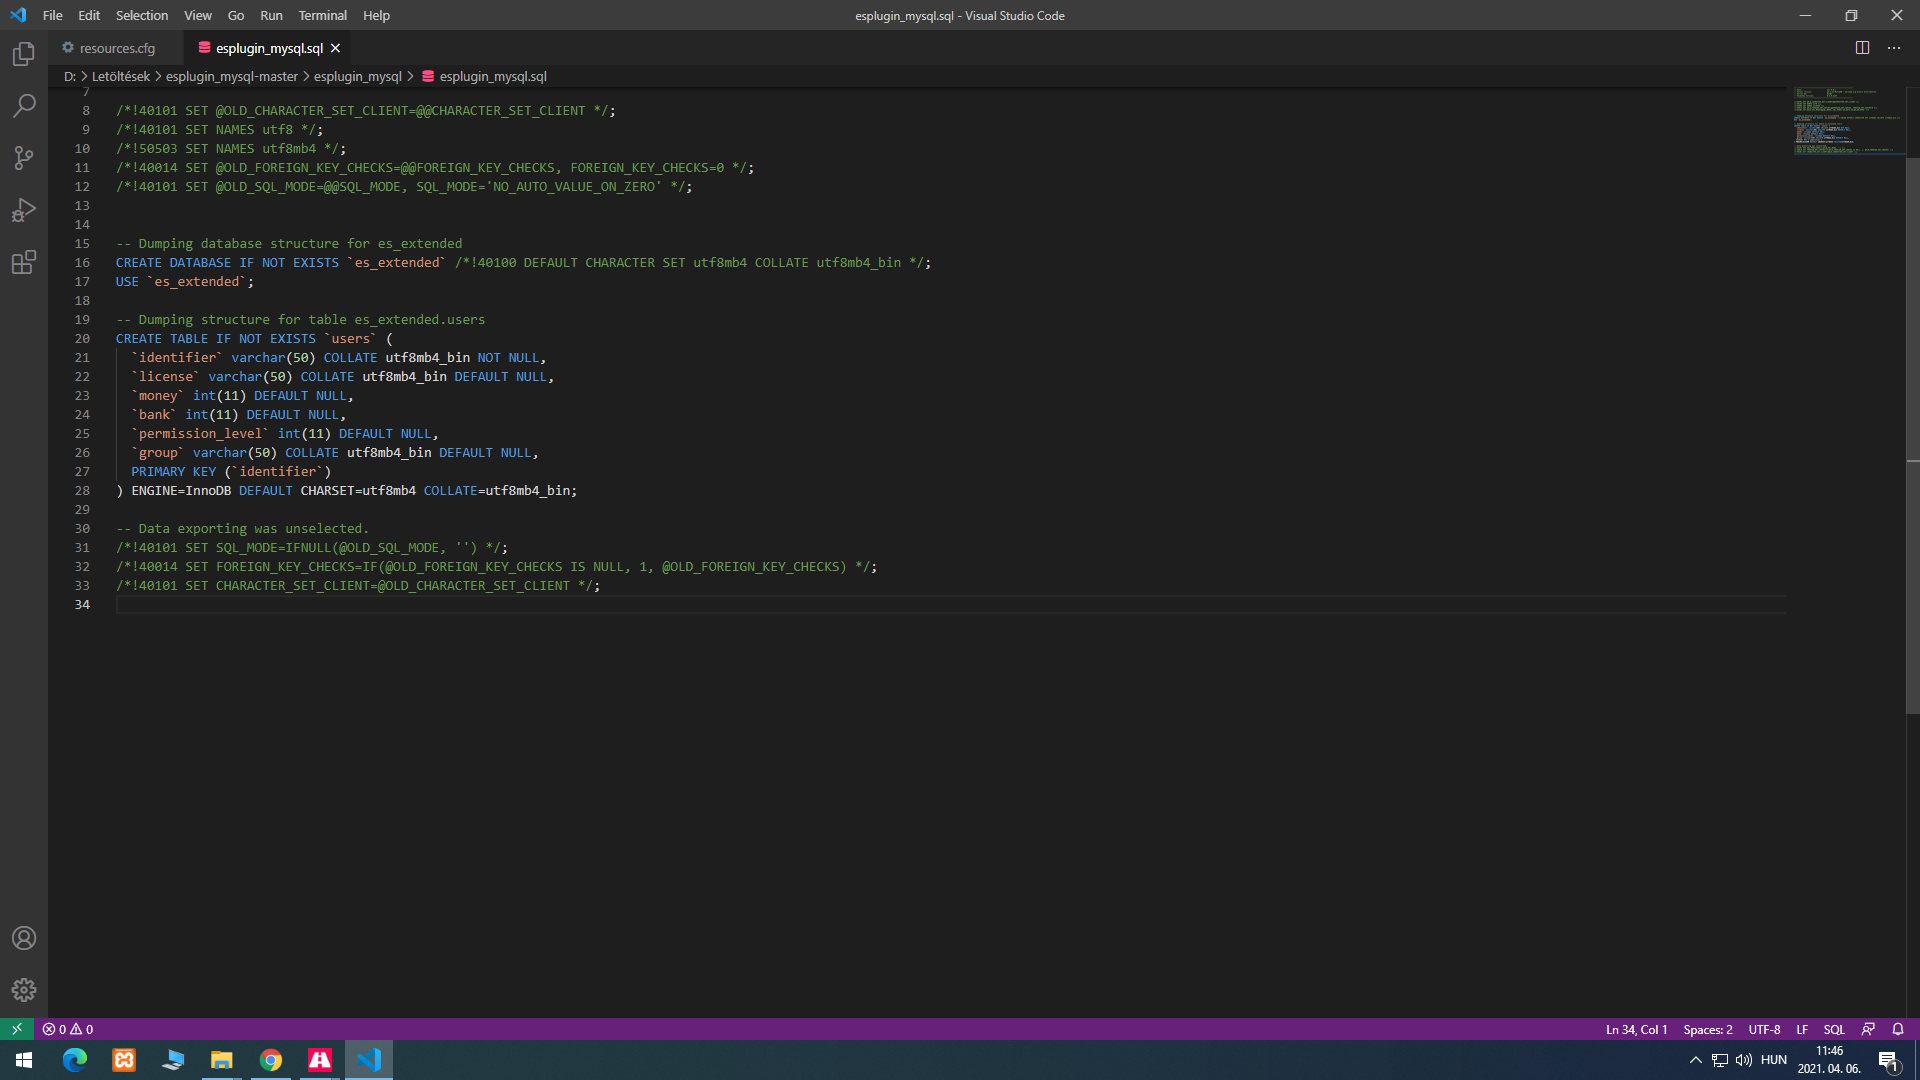The image size is (1920, 1080).
Task: Change UTF-8 file encoding selector
Action: pos(1764,1029)
